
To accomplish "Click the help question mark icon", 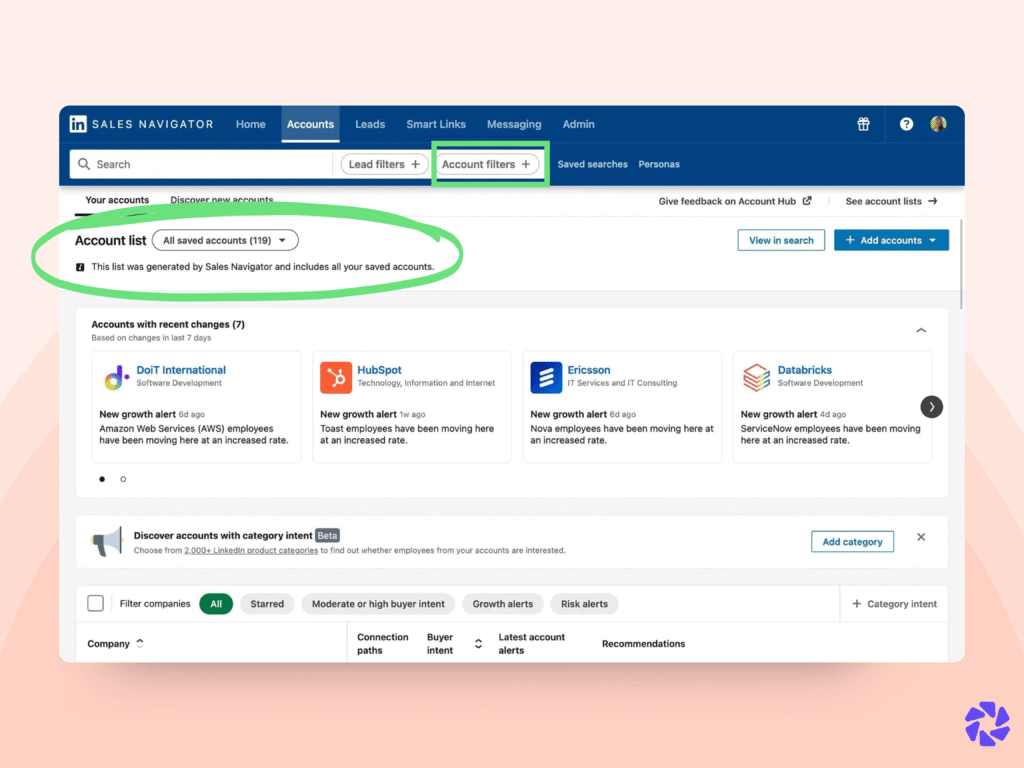I will 906,124.
